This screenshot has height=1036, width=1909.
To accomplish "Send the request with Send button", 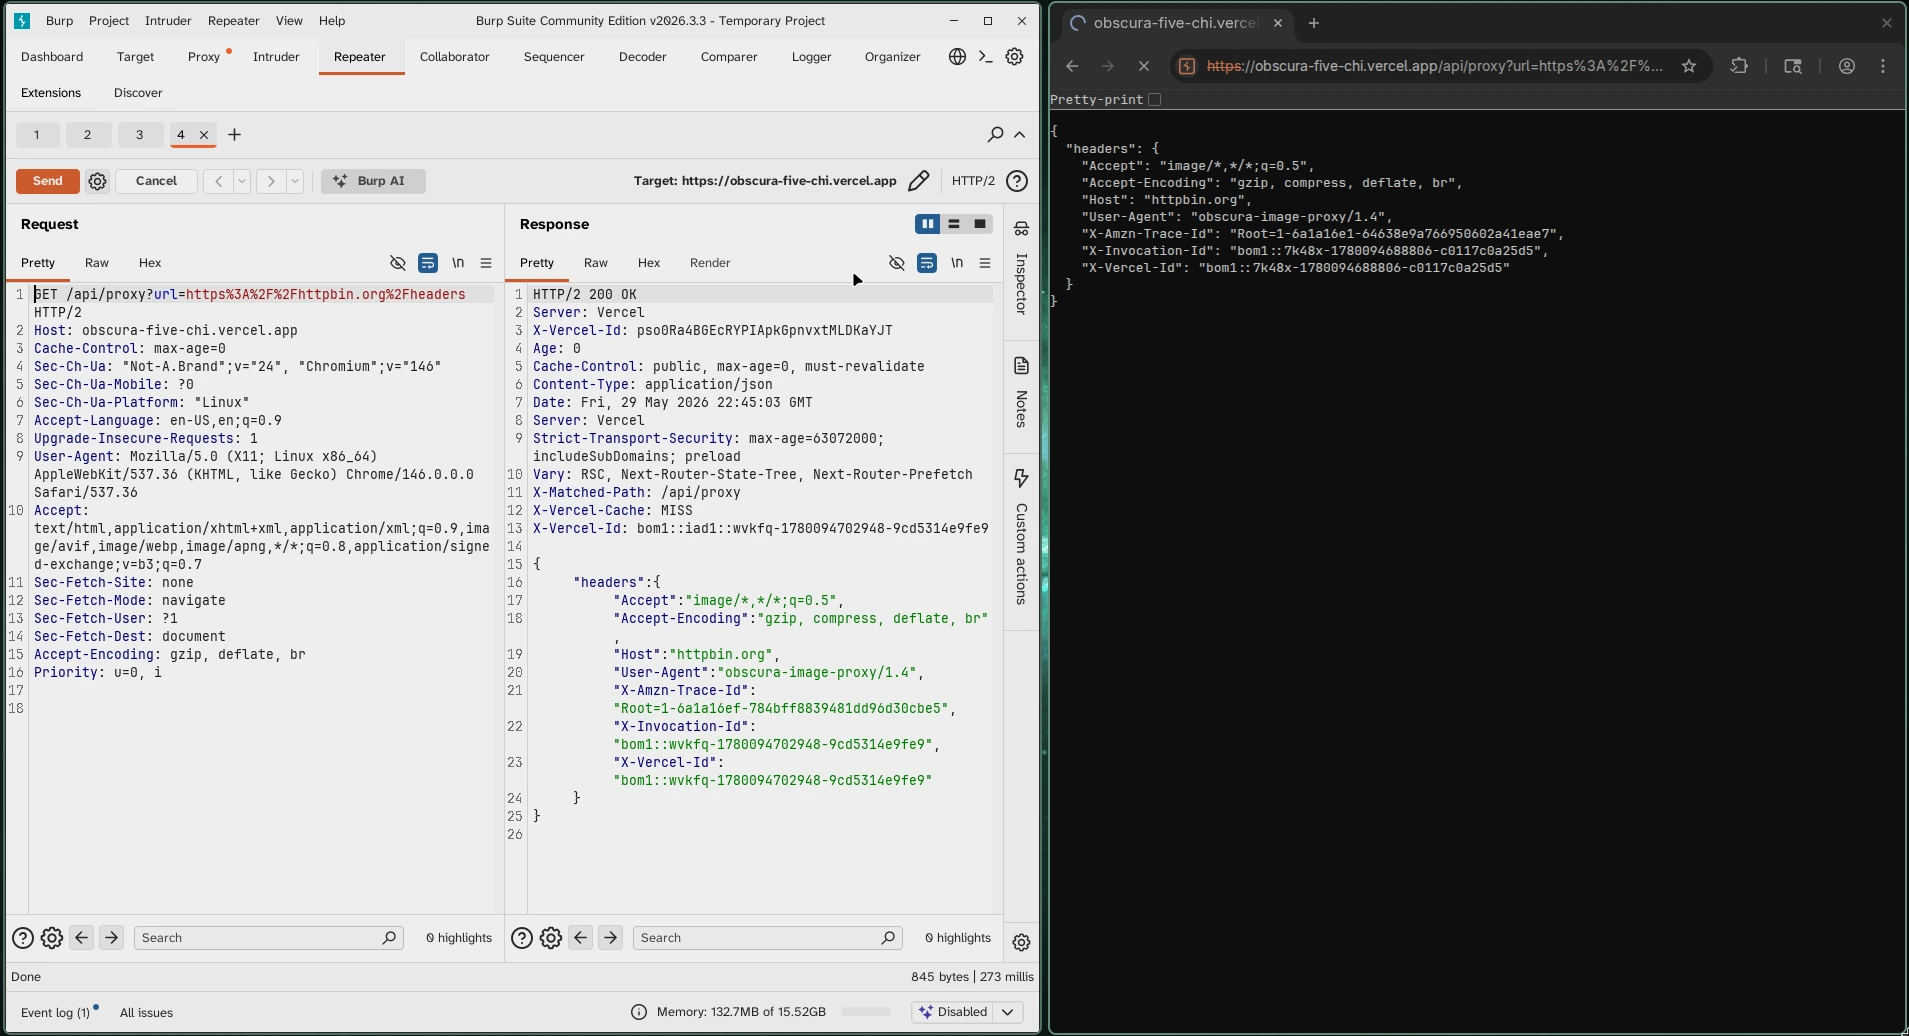I will (x=48, y=181).
